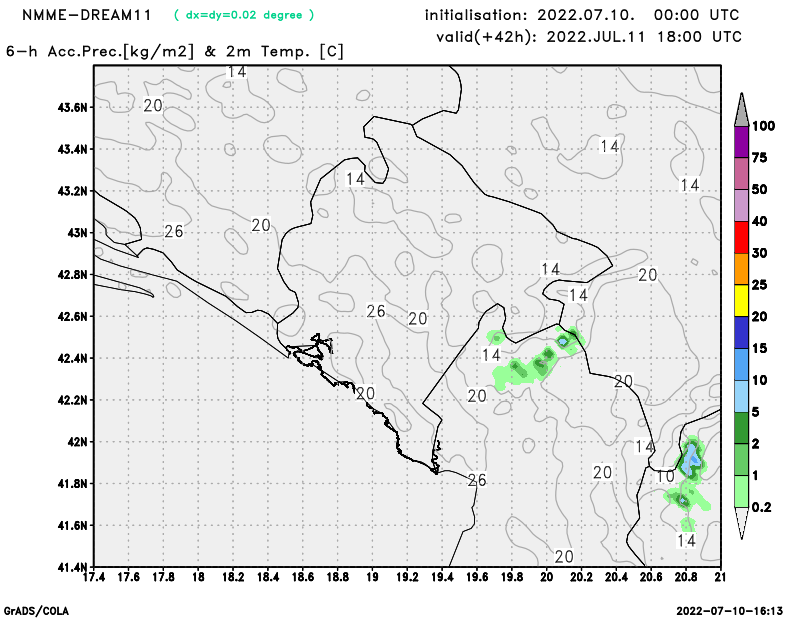Click the 100 label on the colorbar

(763, 126)
